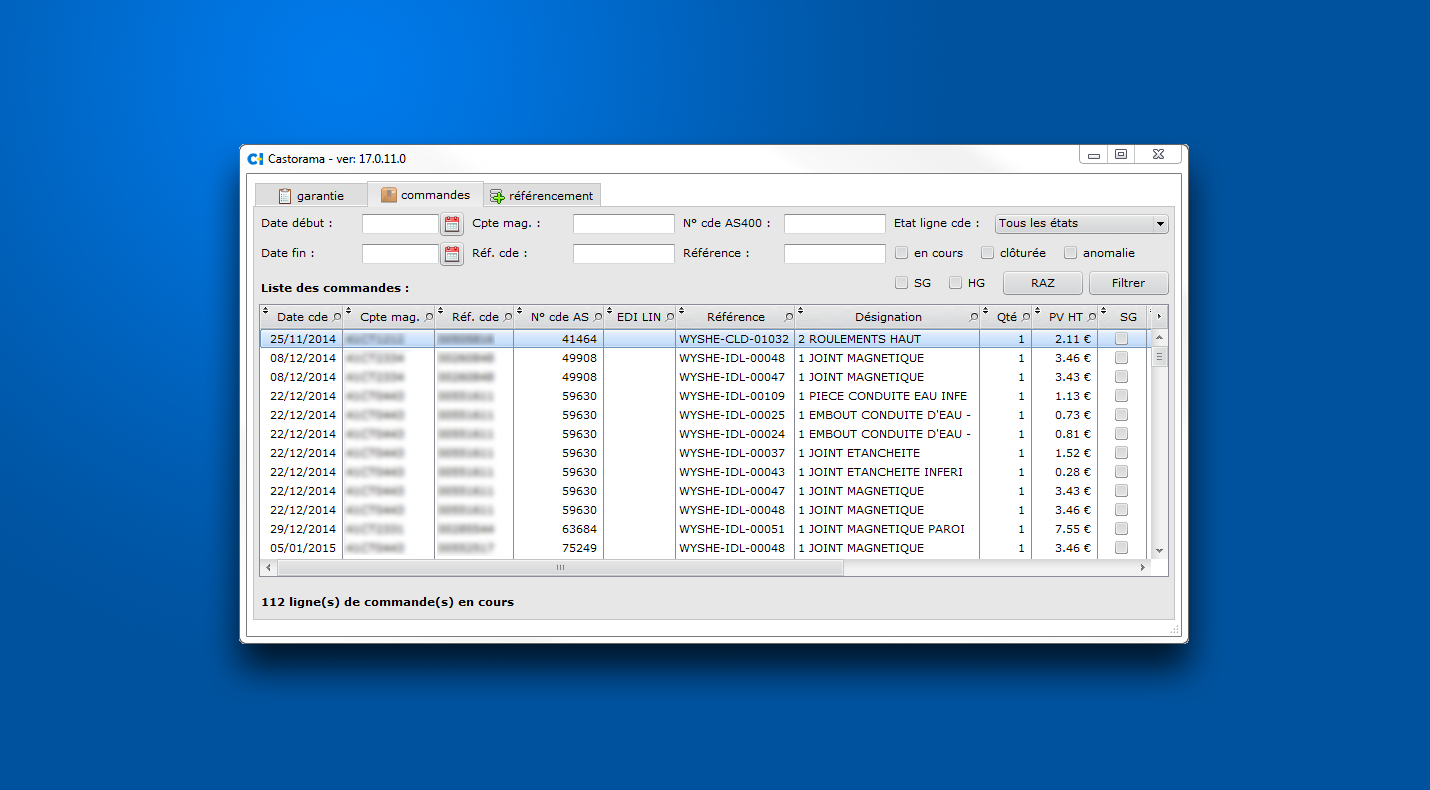
Task: Click the search magnifier in Qté column header
Action: coord(1025,317)
